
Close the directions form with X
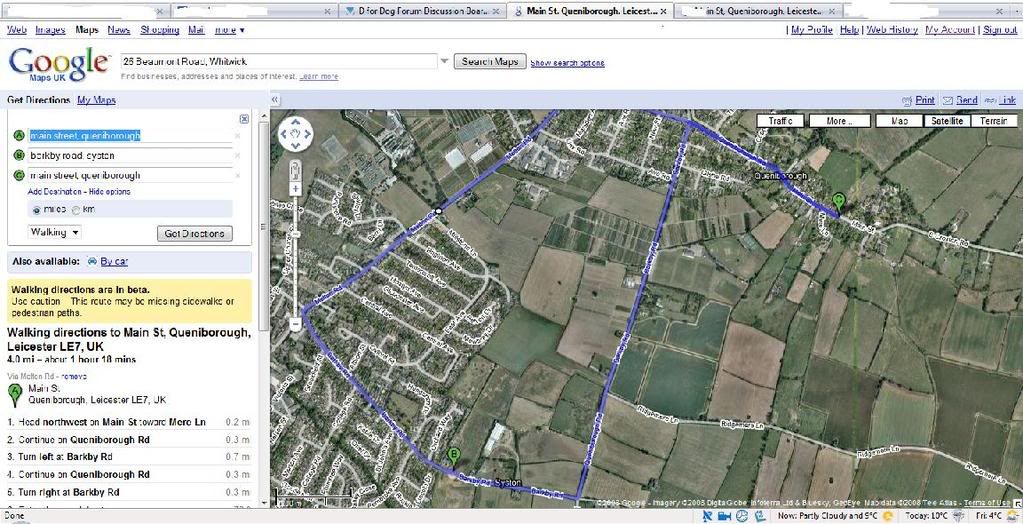[244, 119]
